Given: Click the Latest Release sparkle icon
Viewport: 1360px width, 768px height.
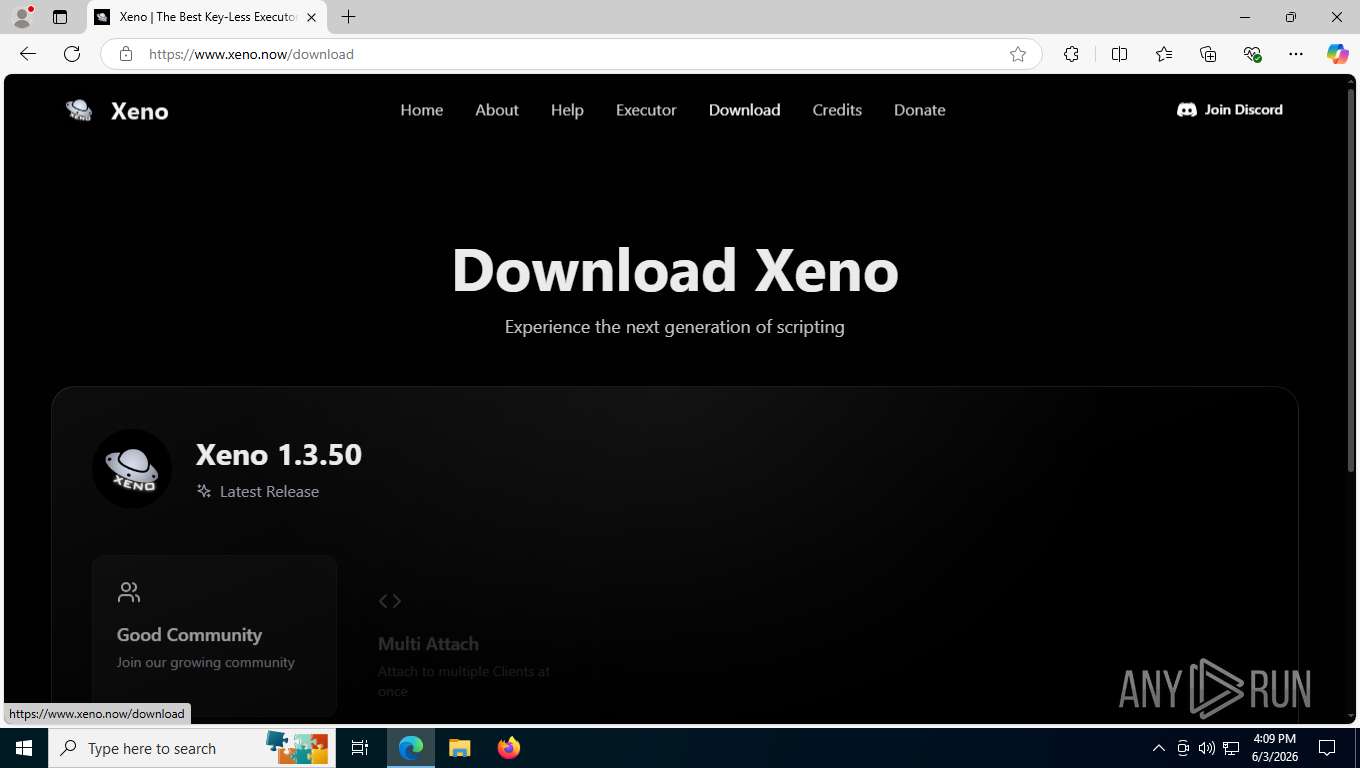Looking at the screenshot, I should pos(204,491).
